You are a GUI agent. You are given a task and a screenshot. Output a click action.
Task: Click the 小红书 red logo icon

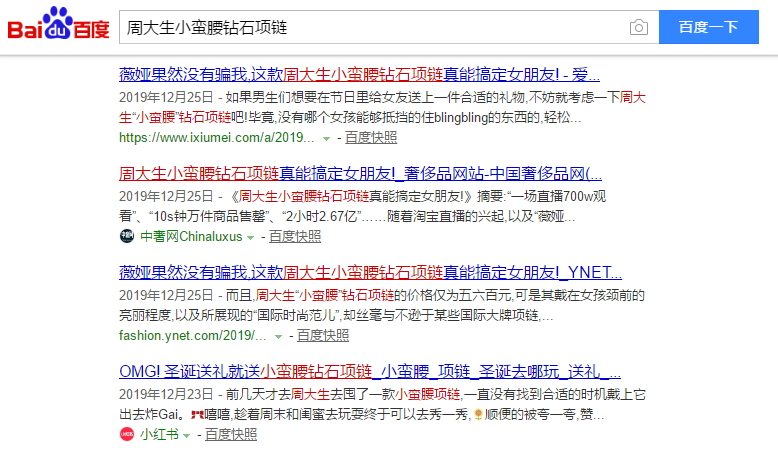click(x=127, y=434)
